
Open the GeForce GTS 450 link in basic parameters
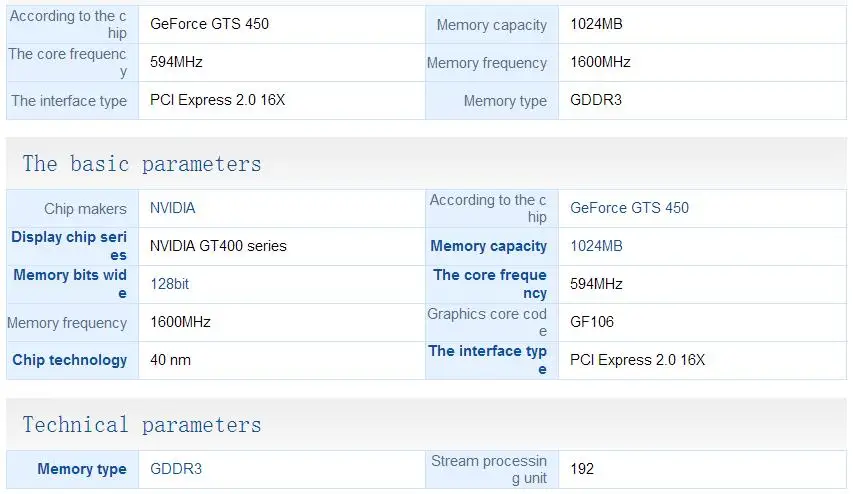click(629, 208)
